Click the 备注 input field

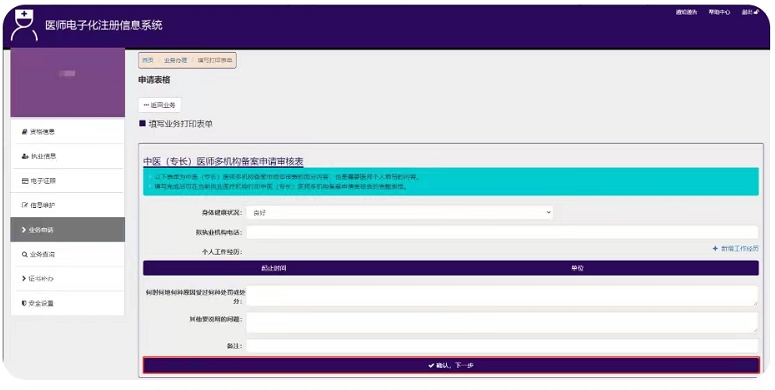coord(502,346)
